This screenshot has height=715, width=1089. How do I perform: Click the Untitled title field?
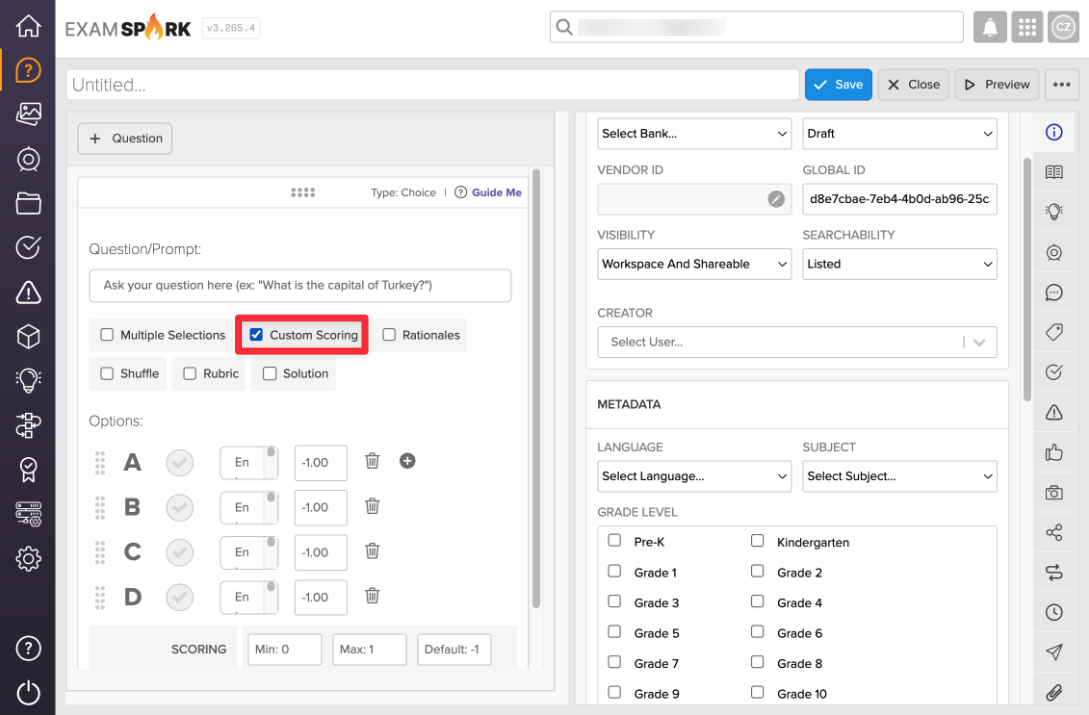point(432,85)
